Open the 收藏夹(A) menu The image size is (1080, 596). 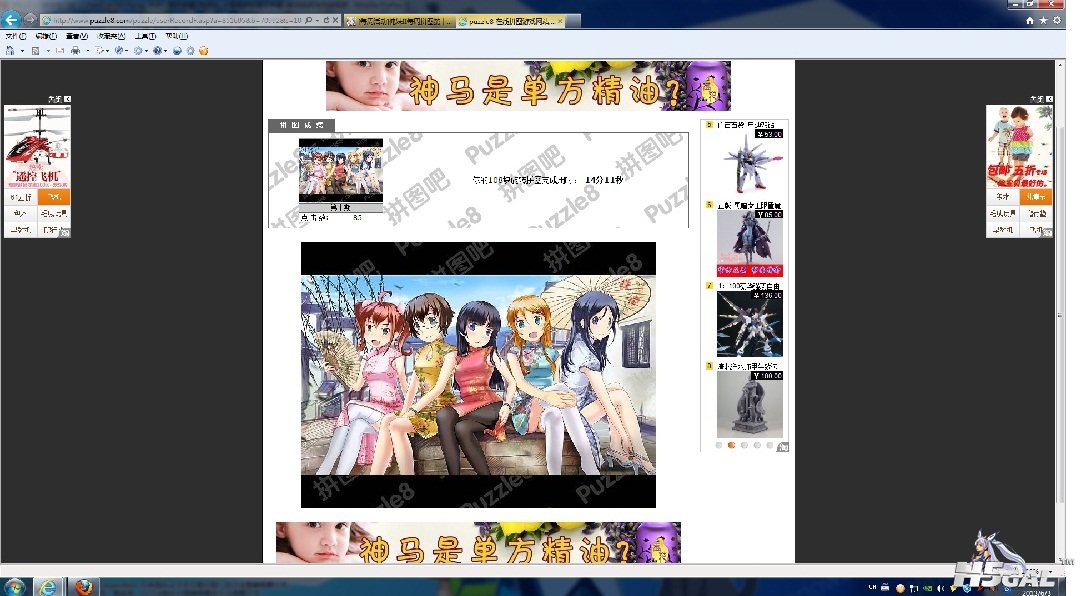click(111, 36)
